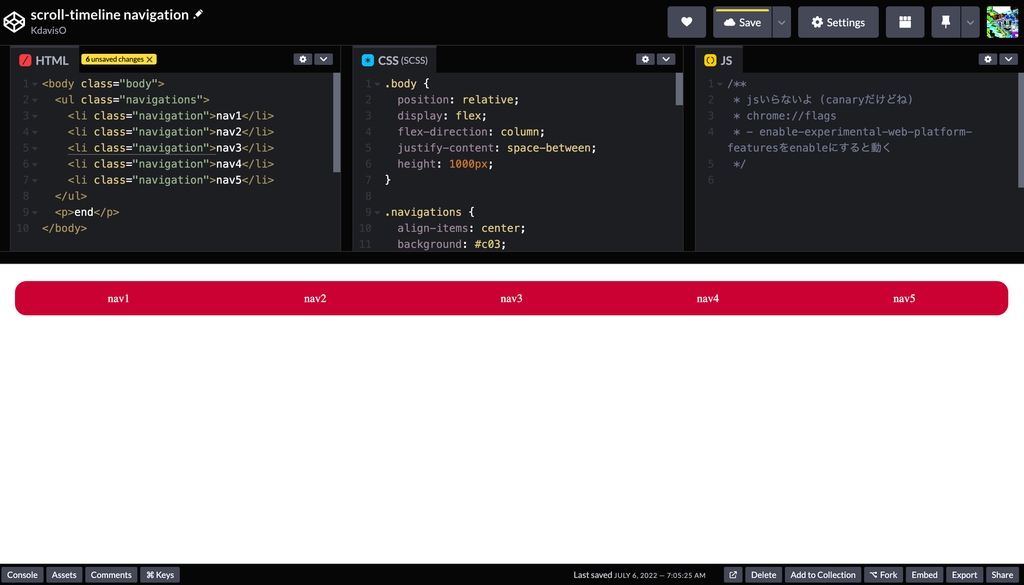Fold HTML line 2 ul tag
The image size is (1024, 585).
[x=35, y=100]
